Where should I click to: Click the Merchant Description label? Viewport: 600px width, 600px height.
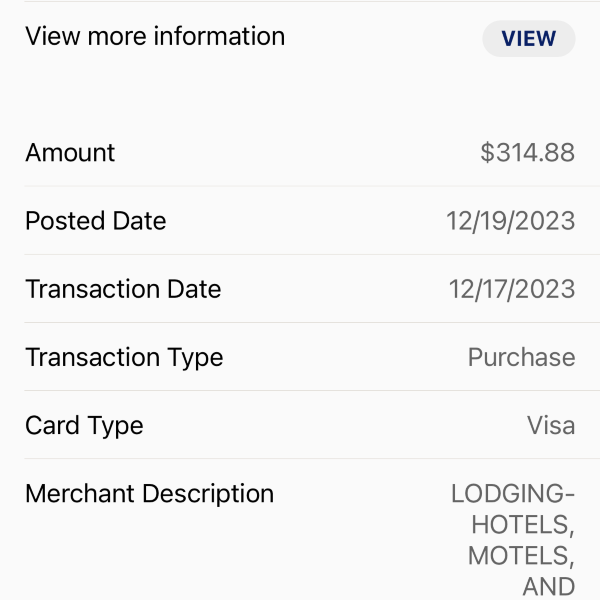click(149, 493)
